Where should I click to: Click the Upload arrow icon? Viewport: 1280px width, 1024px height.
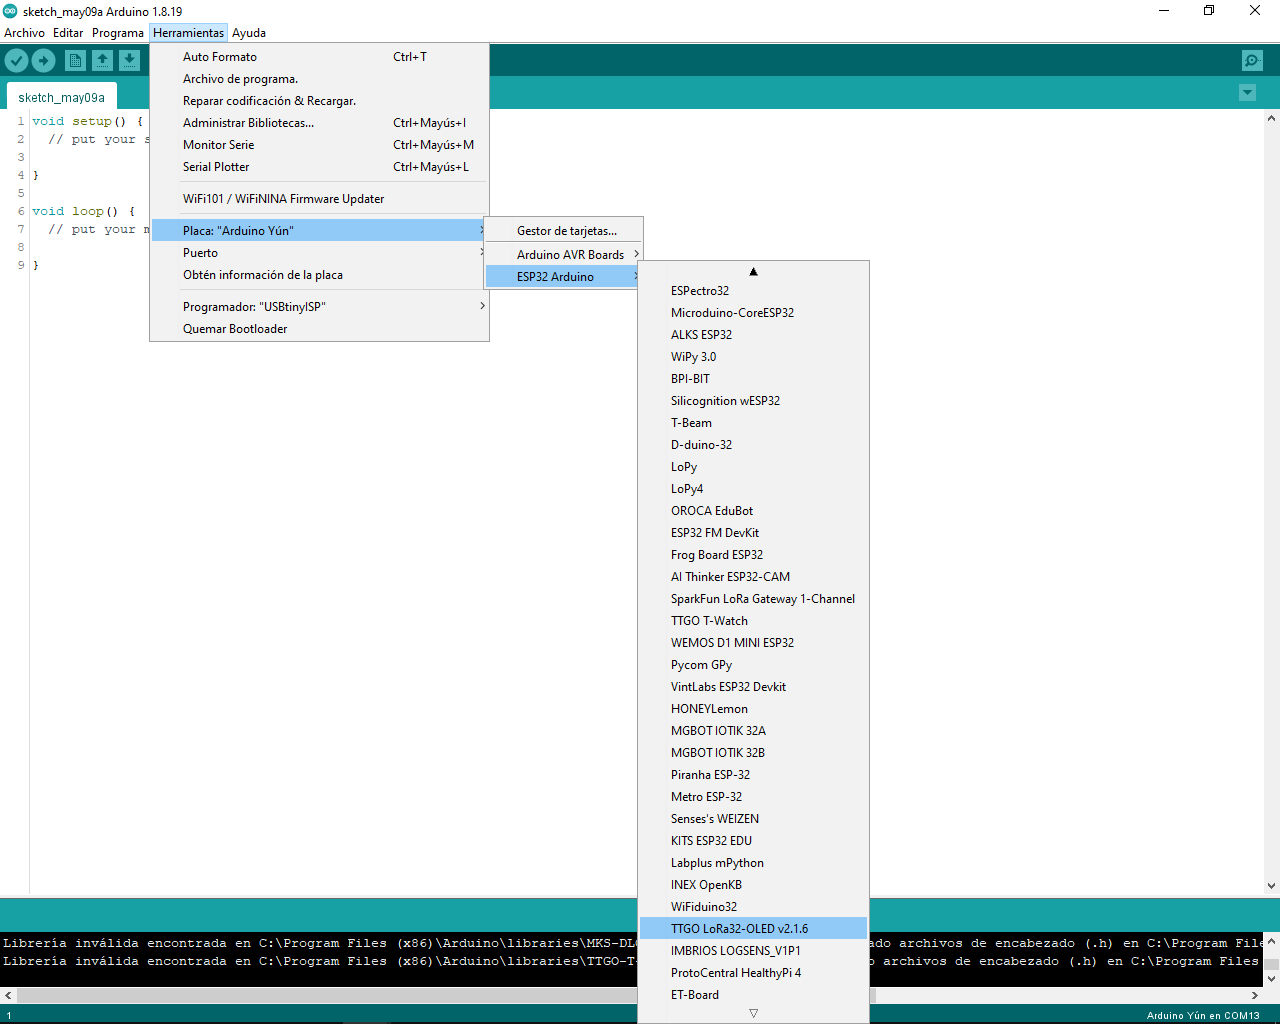(44, 61)
